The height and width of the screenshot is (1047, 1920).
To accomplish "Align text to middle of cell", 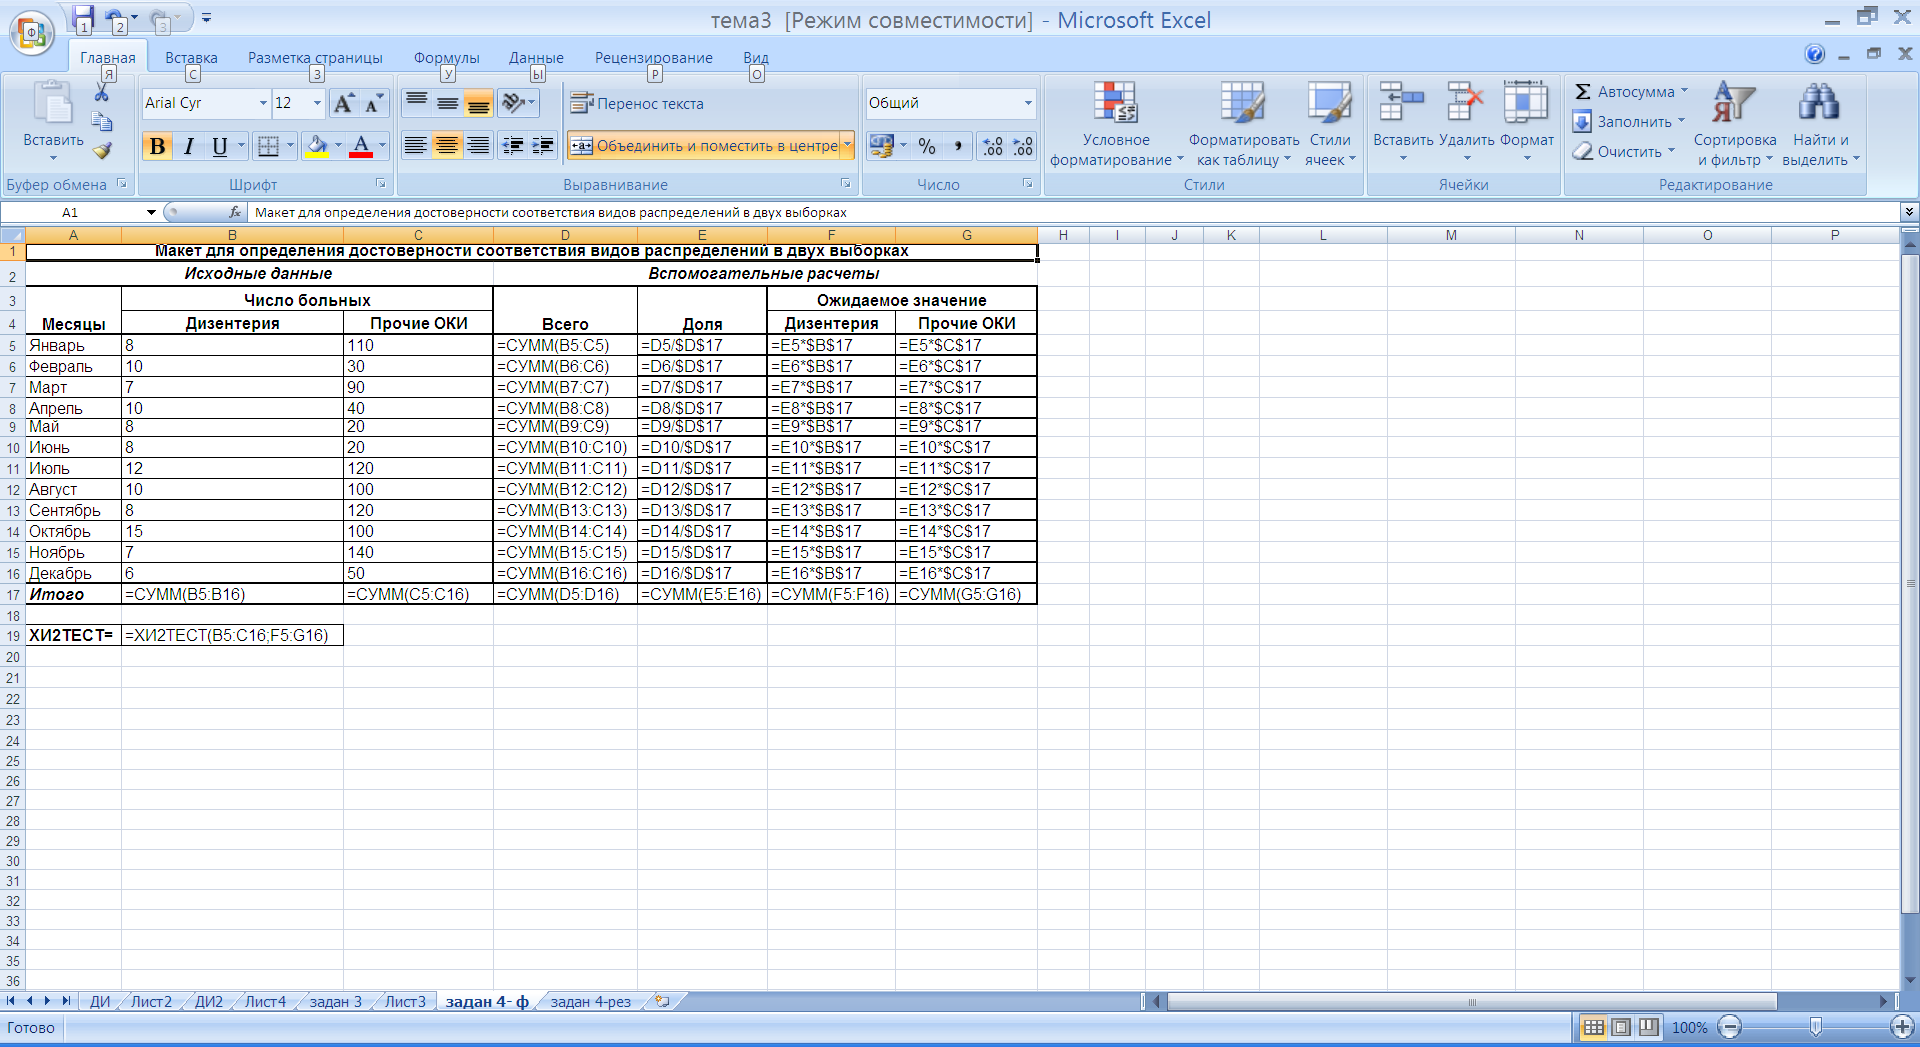I will click(x=448, y=102).
